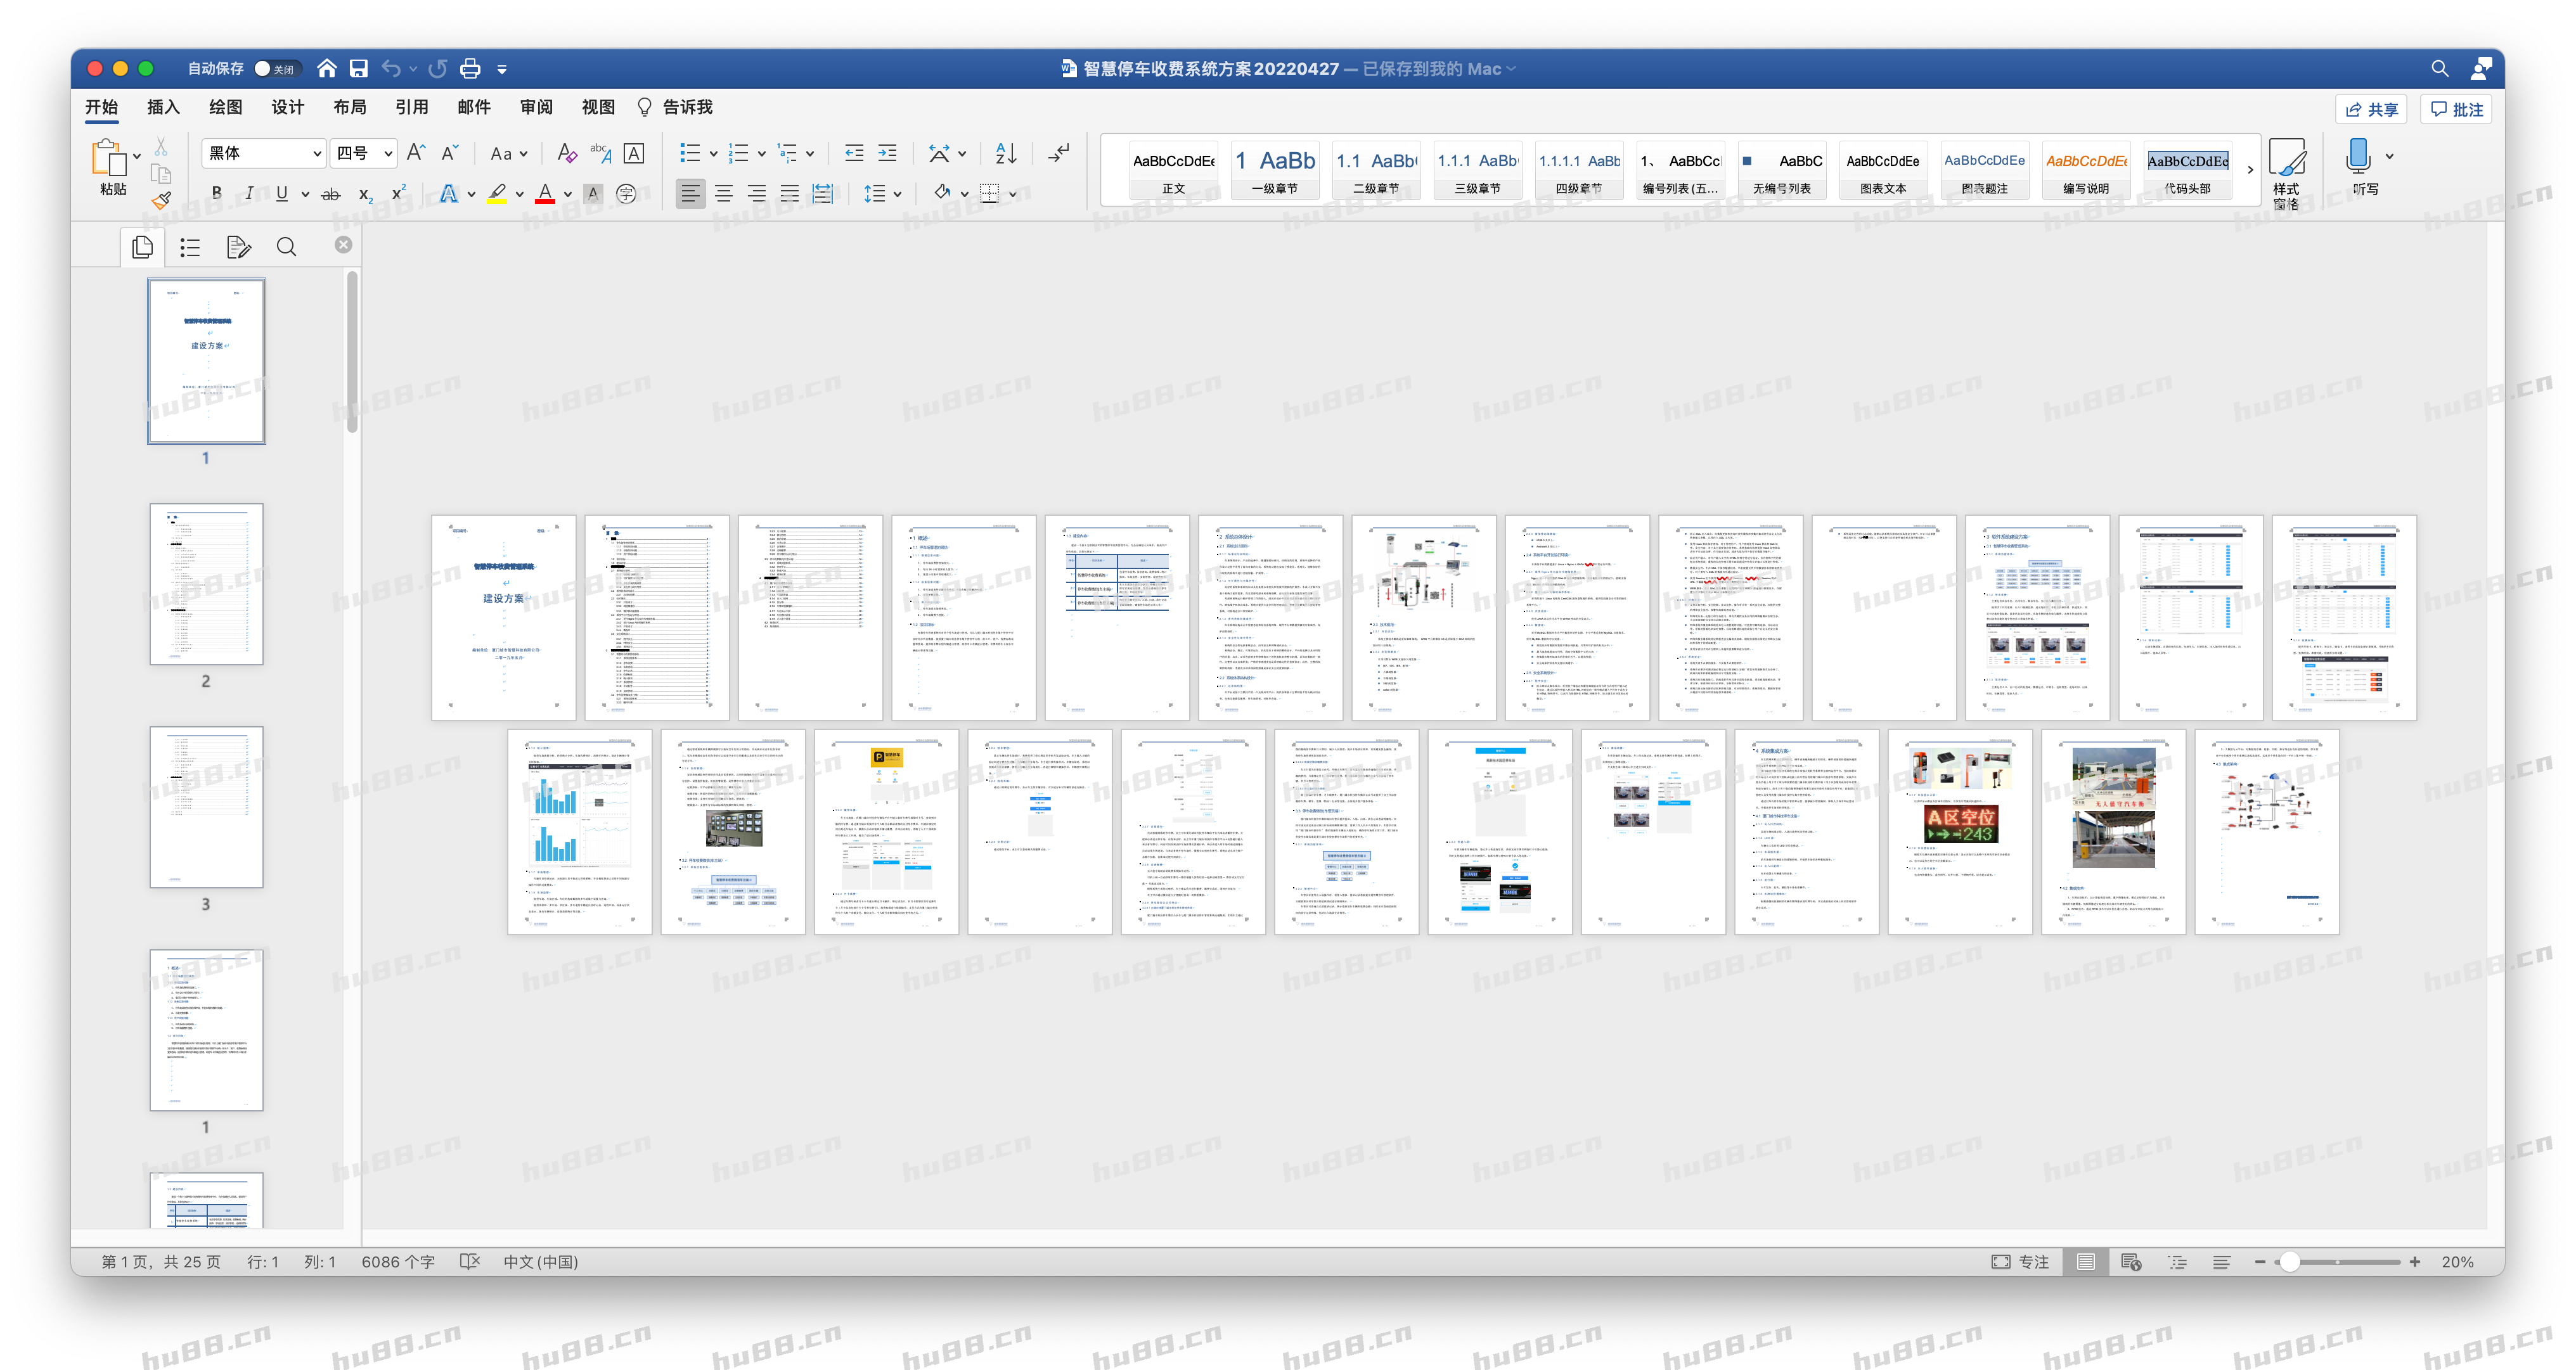2576x1370 pixels.
Task: Click the Dictate (听写) microphone icon
Action: coord(2358,158)
